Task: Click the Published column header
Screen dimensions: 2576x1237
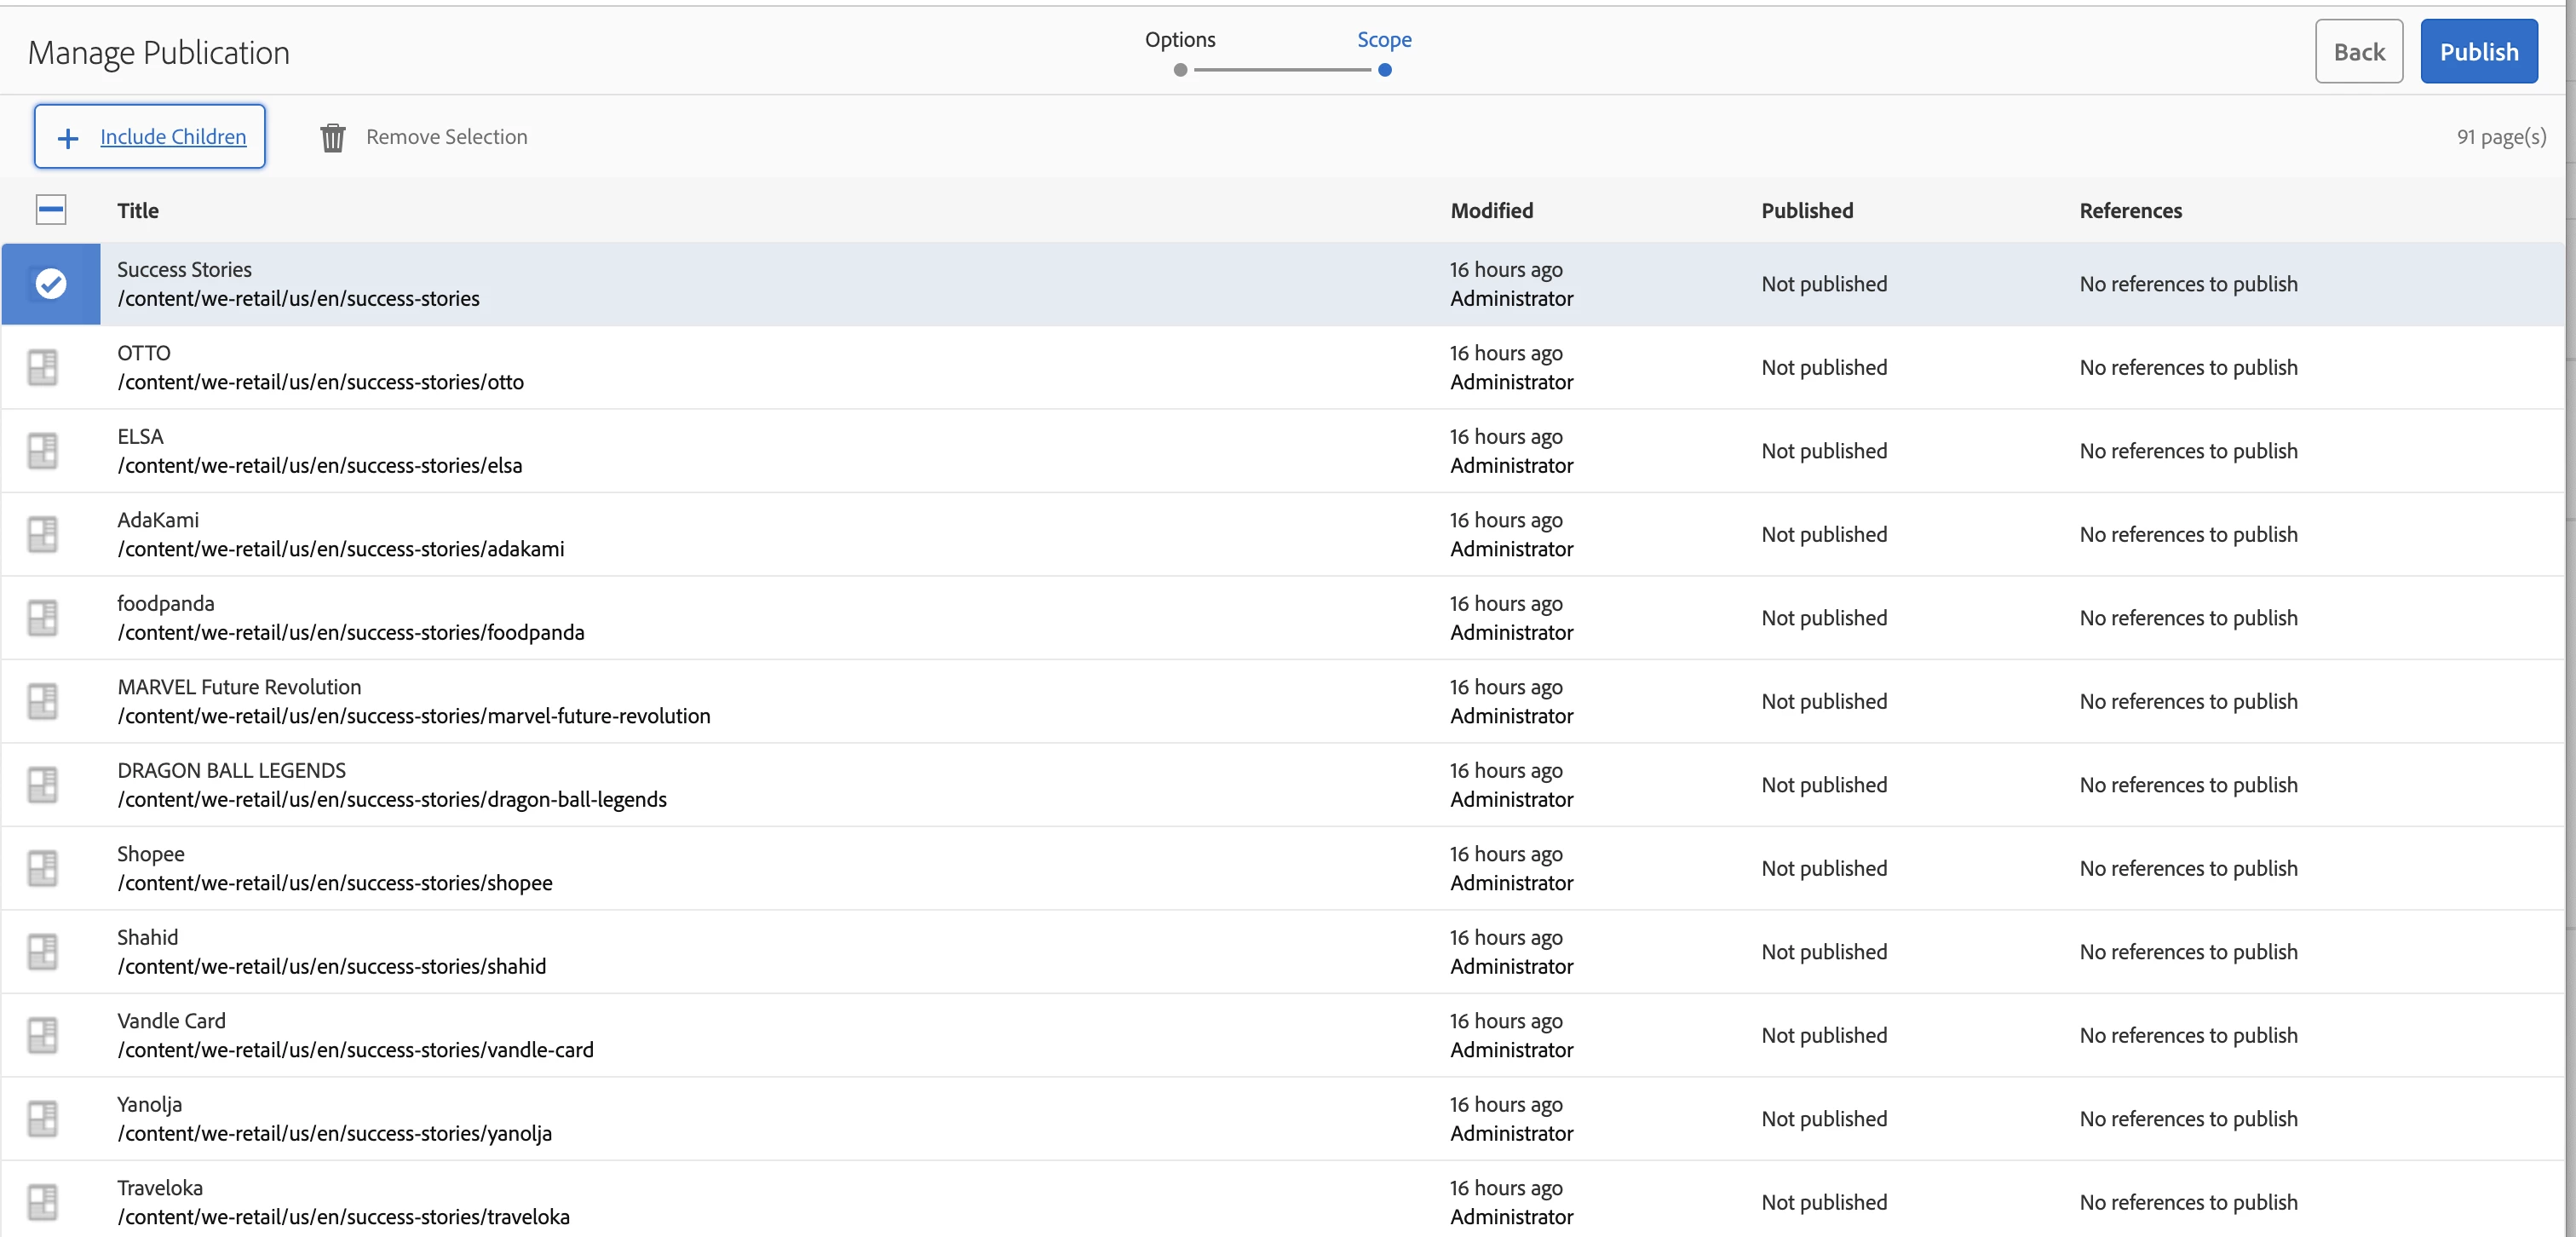Action: [x=1806, y=211]
